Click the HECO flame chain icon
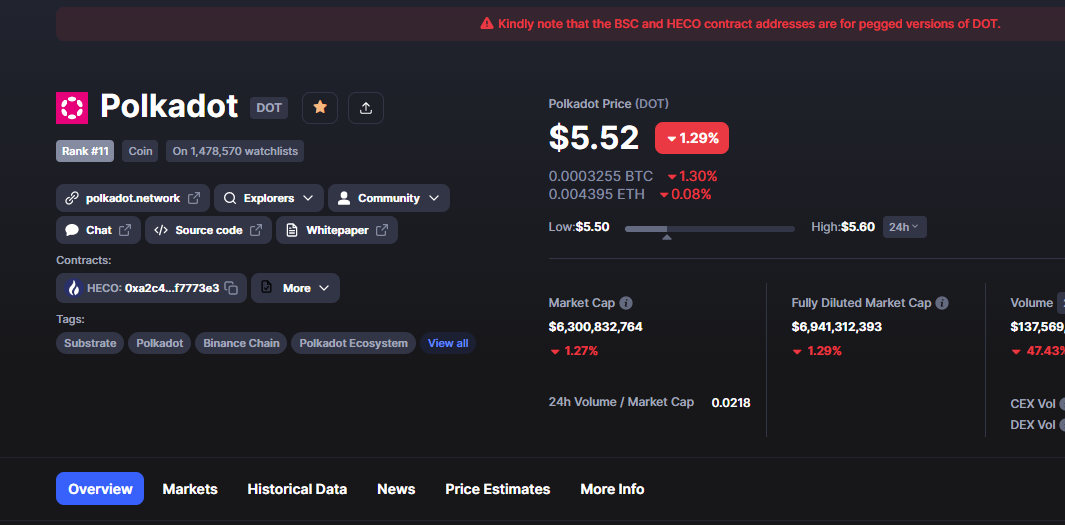 pos(73,288)
